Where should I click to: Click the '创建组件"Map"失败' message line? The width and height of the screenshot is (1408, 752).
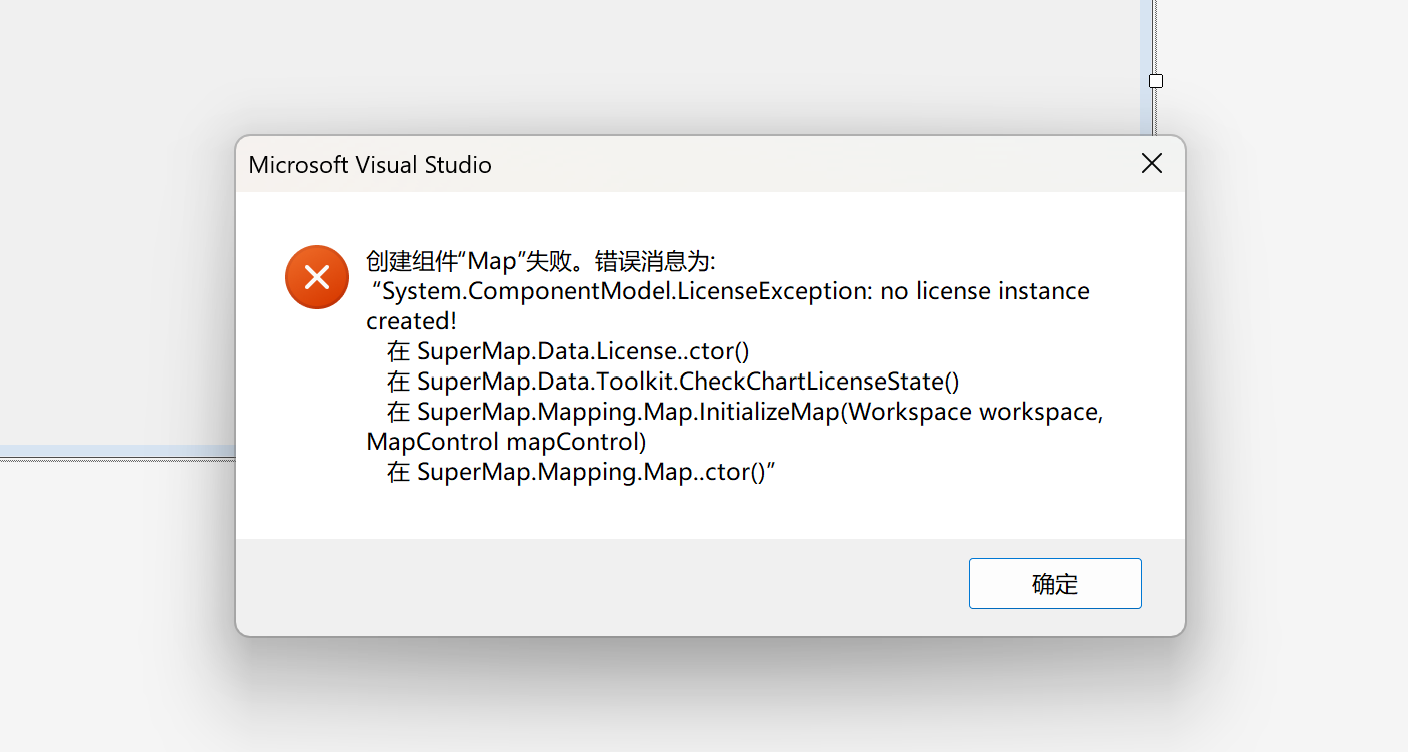(x=541, y=261)
